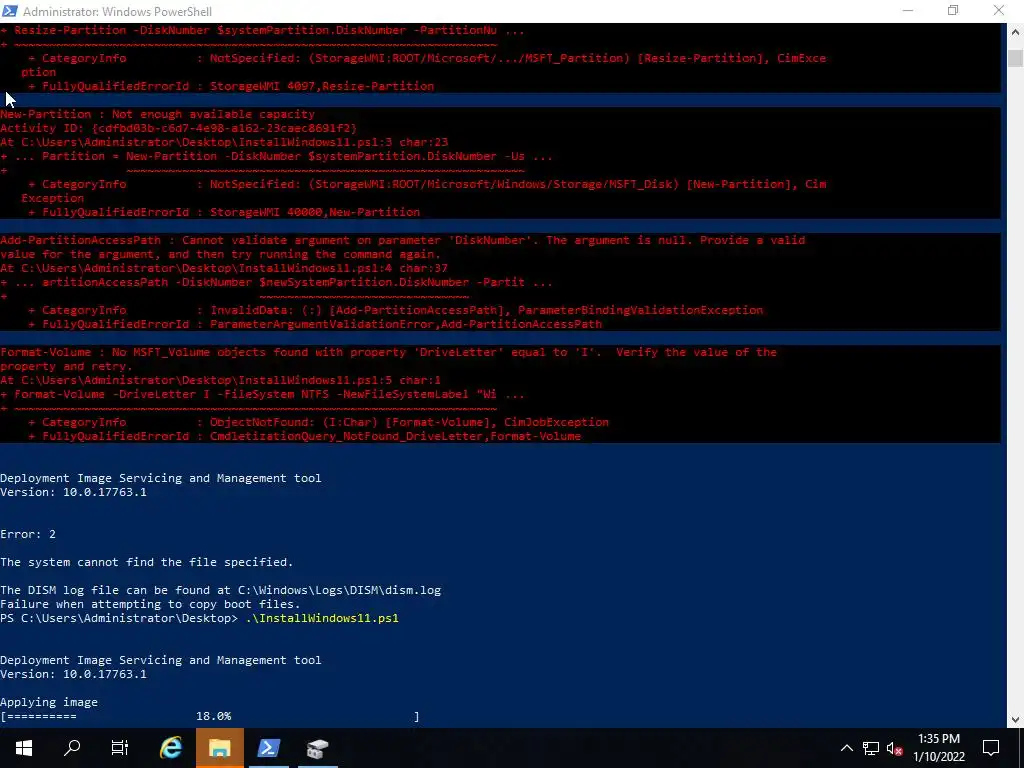Click the muted volume tray icon

click(x=895, y=748)
